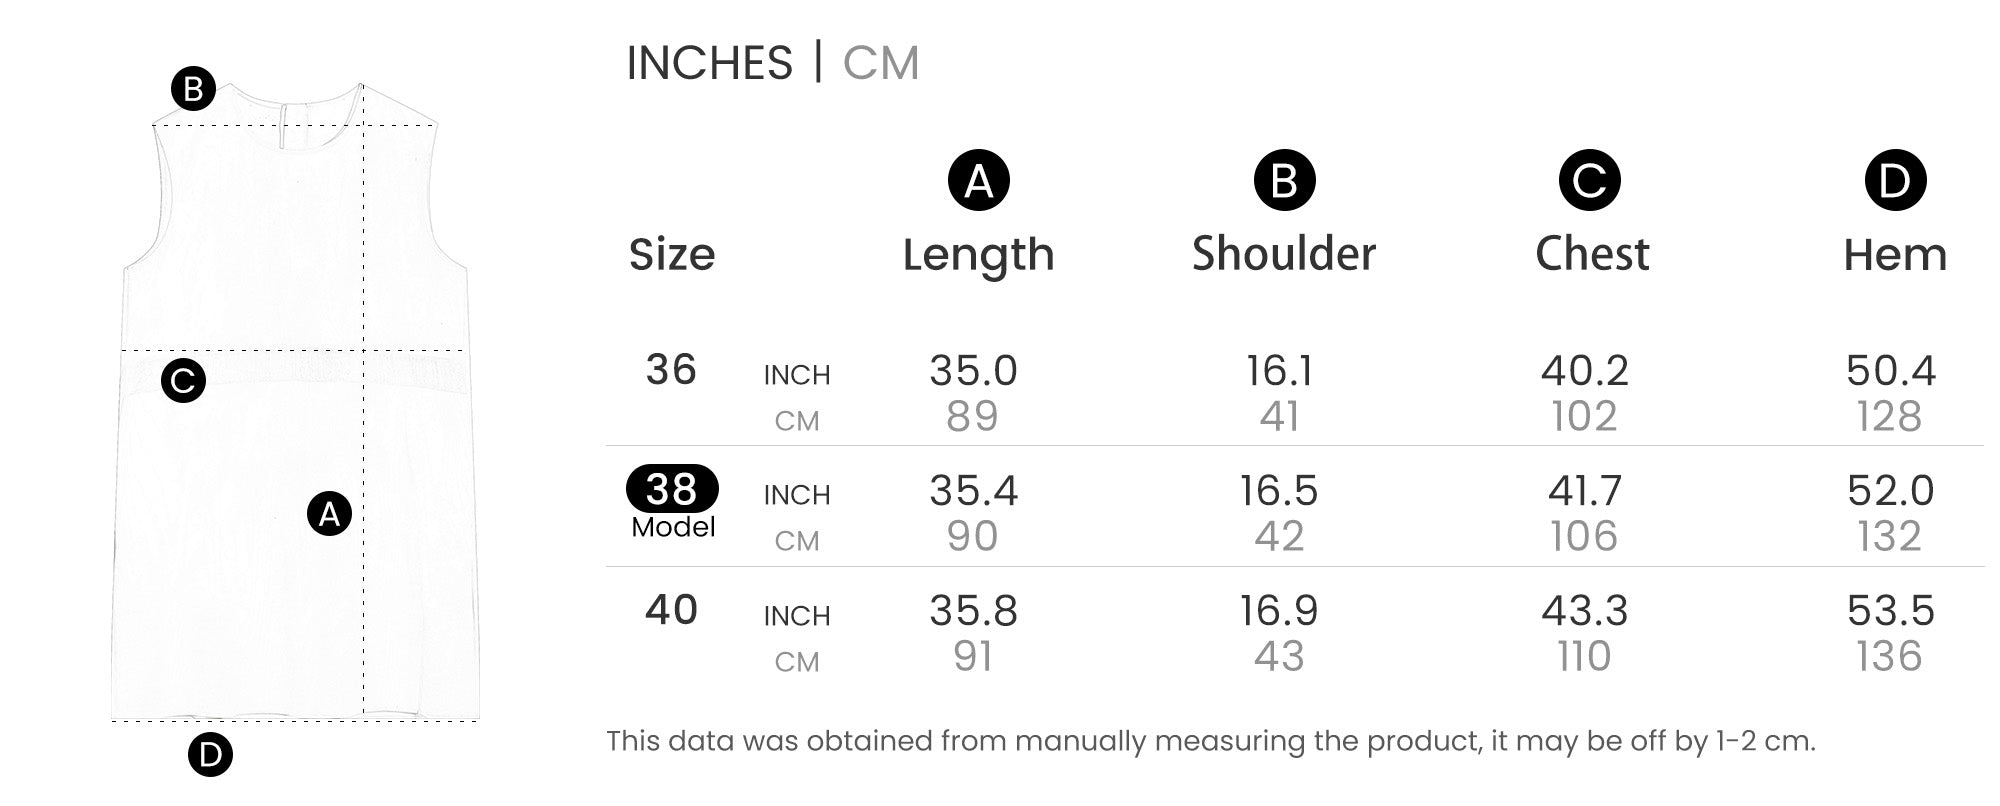Click the A marker on the garment diagram
2000x806 pixels.
329,514
